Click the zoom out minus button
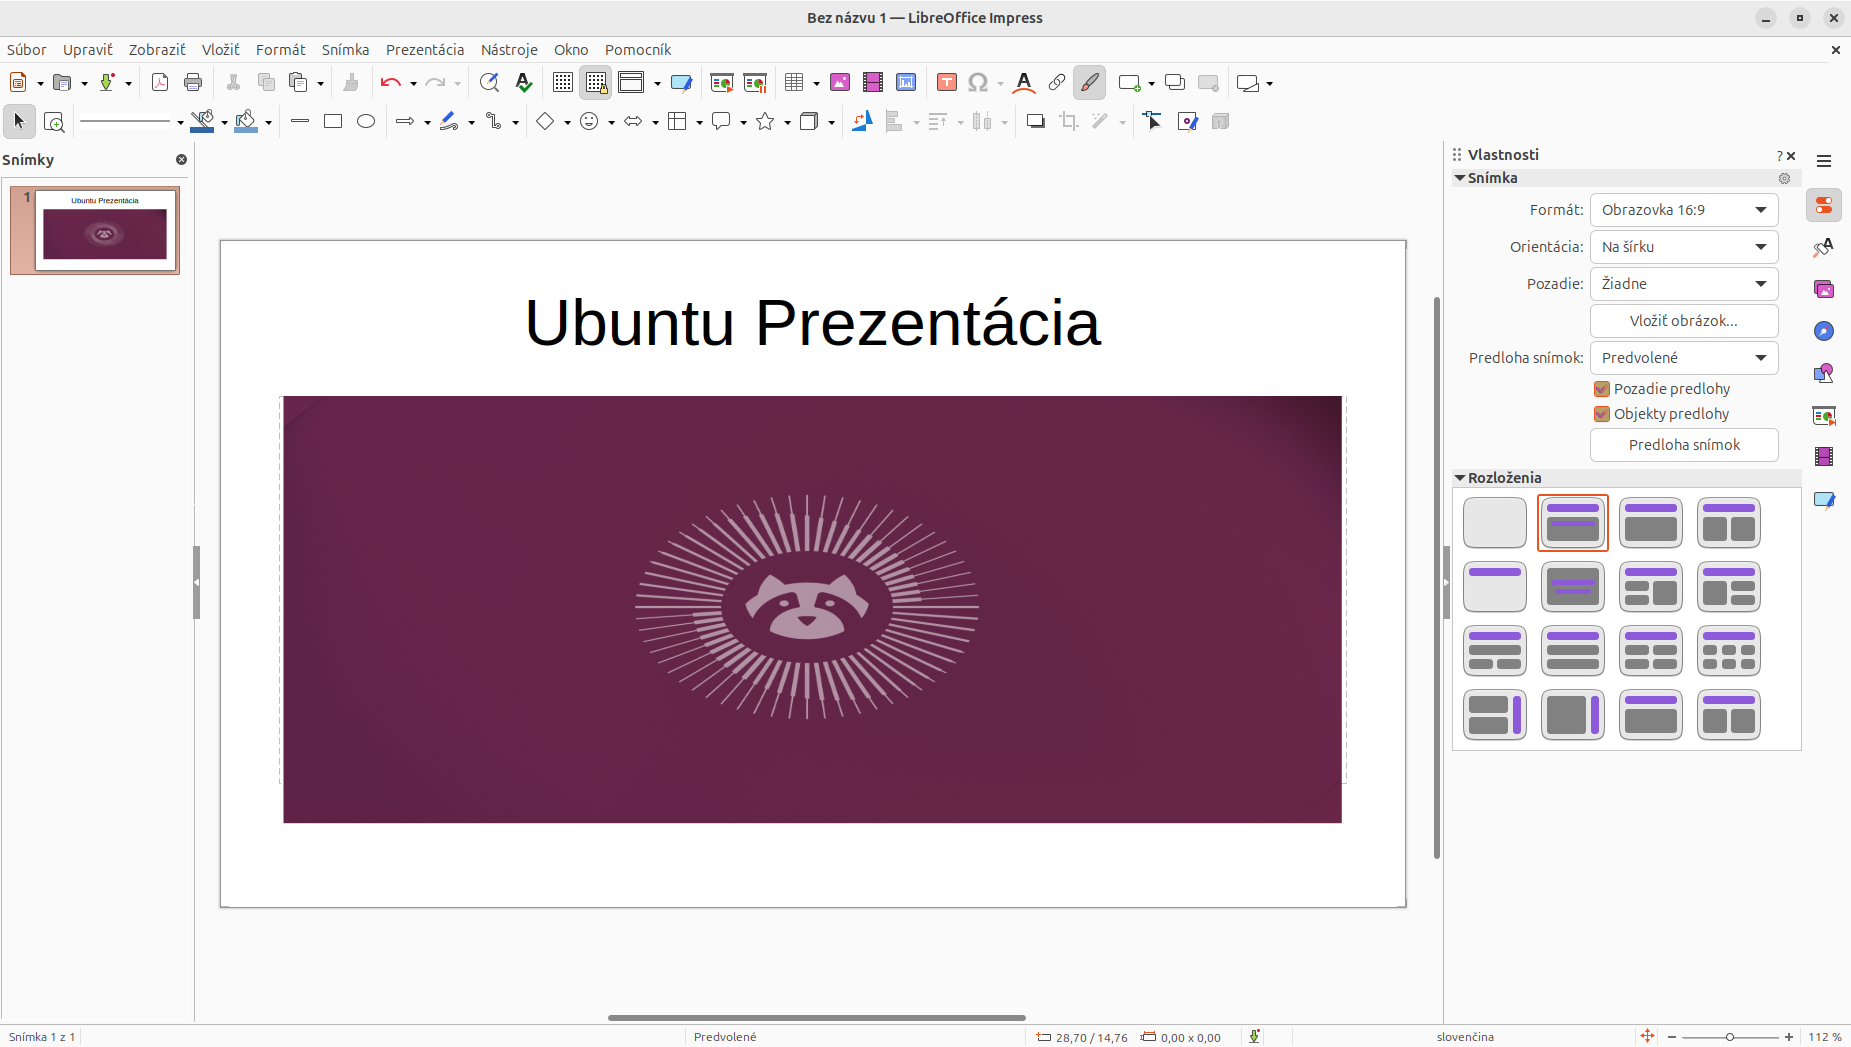The image size is (1851, 1047). (1672, 1037)
